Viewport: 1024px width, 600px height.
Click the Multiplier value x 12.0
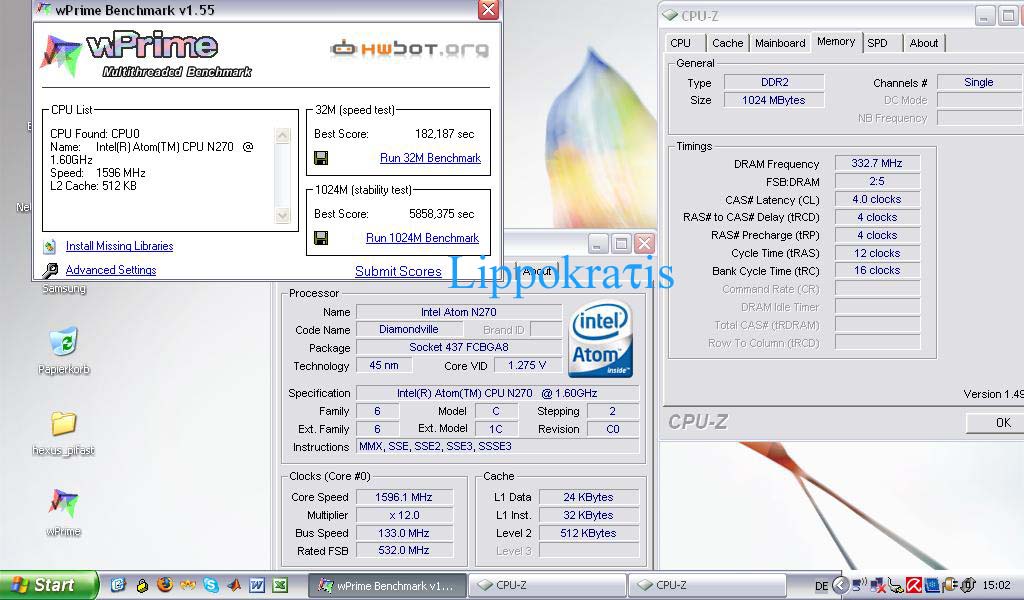404,515
